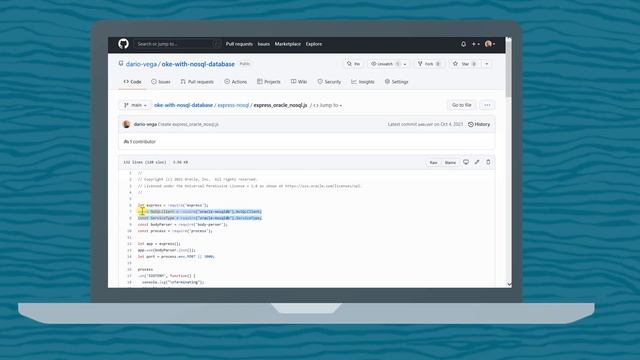This screenshot has height=360, width=640.
Task: Click the pencil edit file icon
Action: click(x=477, y=162)
